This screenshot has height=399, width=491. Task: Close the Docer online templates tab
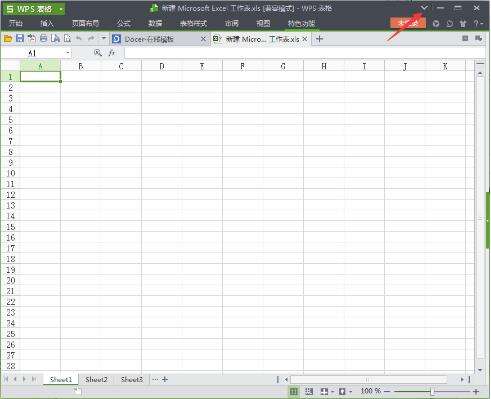coord(203,39)
